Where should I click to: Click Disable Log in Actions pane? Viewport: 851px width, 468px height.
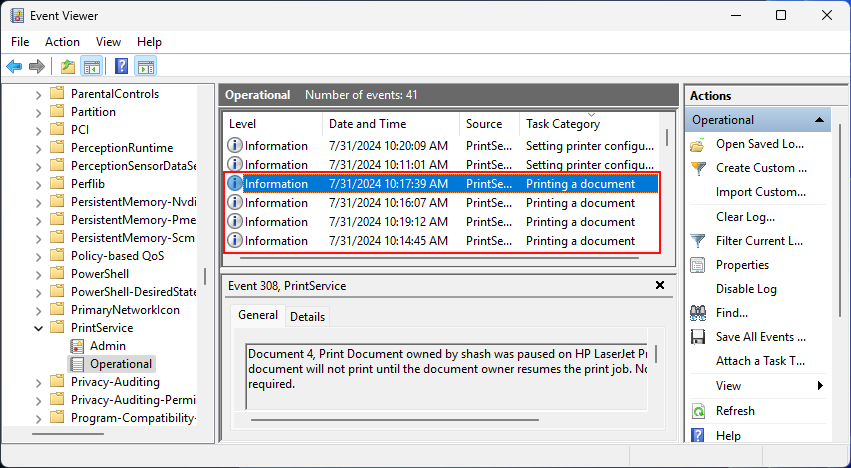[746, 289]
